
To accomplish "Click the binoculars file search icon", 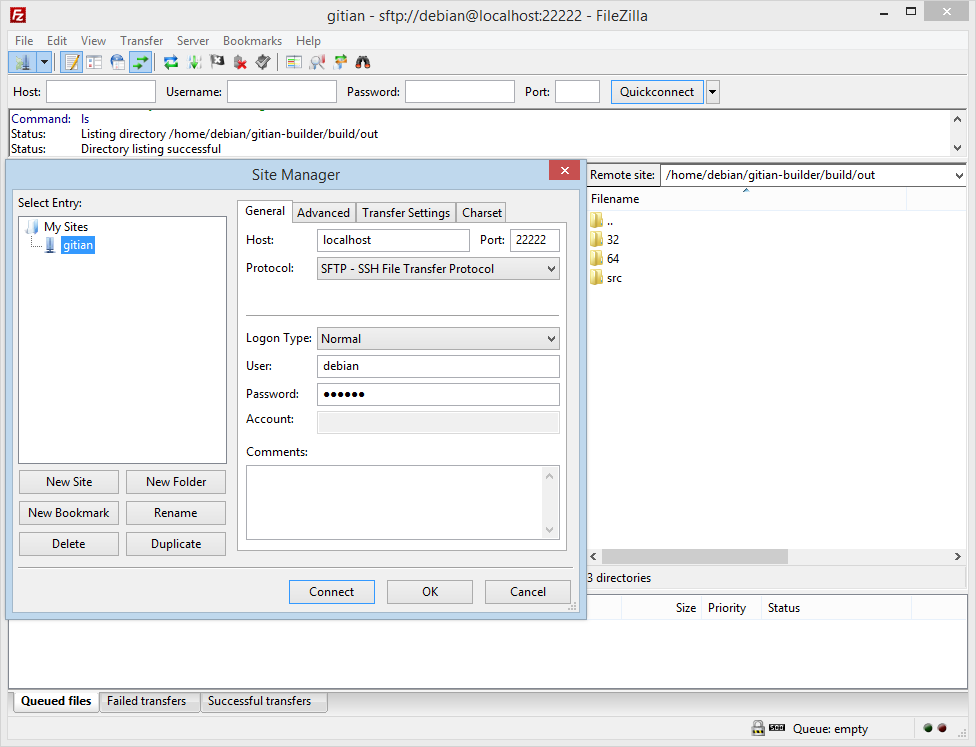I will tap(363, 62).
